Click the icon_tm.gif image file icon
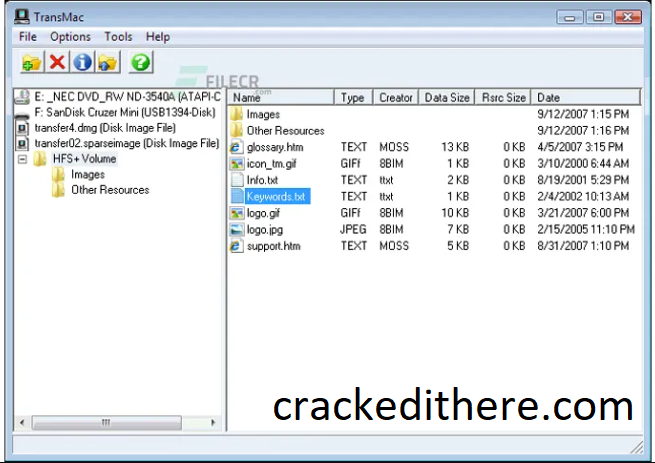Viewport: 655px width, 463px height. point(236,163)
